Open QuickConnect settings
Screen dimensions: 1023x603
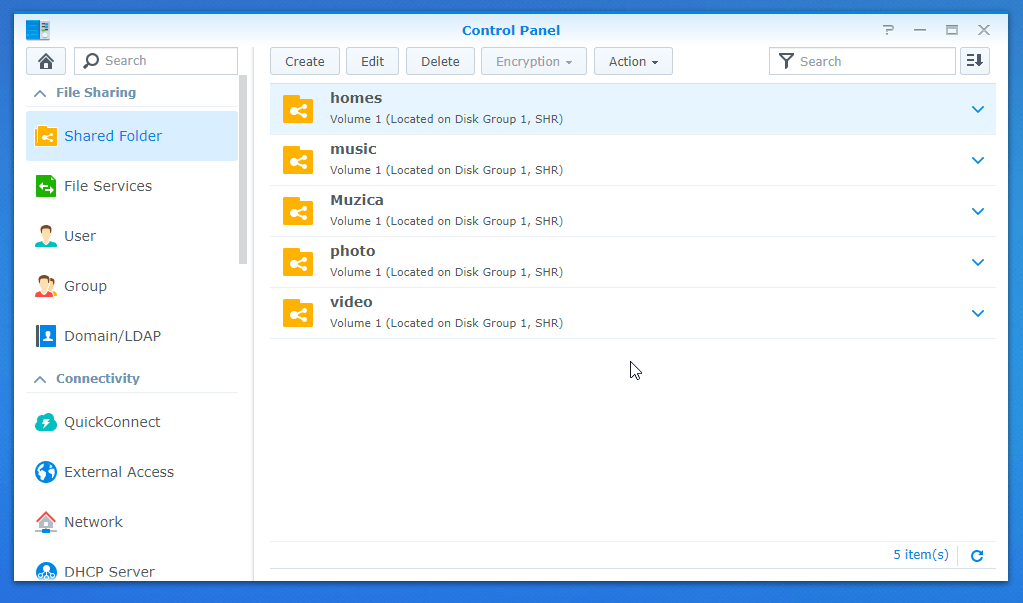pos(112,422)
